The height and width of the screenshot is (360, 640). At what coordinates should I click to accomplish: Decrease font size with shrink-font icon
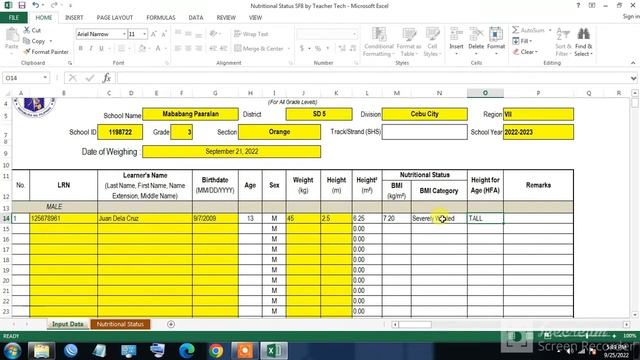tap(164, 34)
